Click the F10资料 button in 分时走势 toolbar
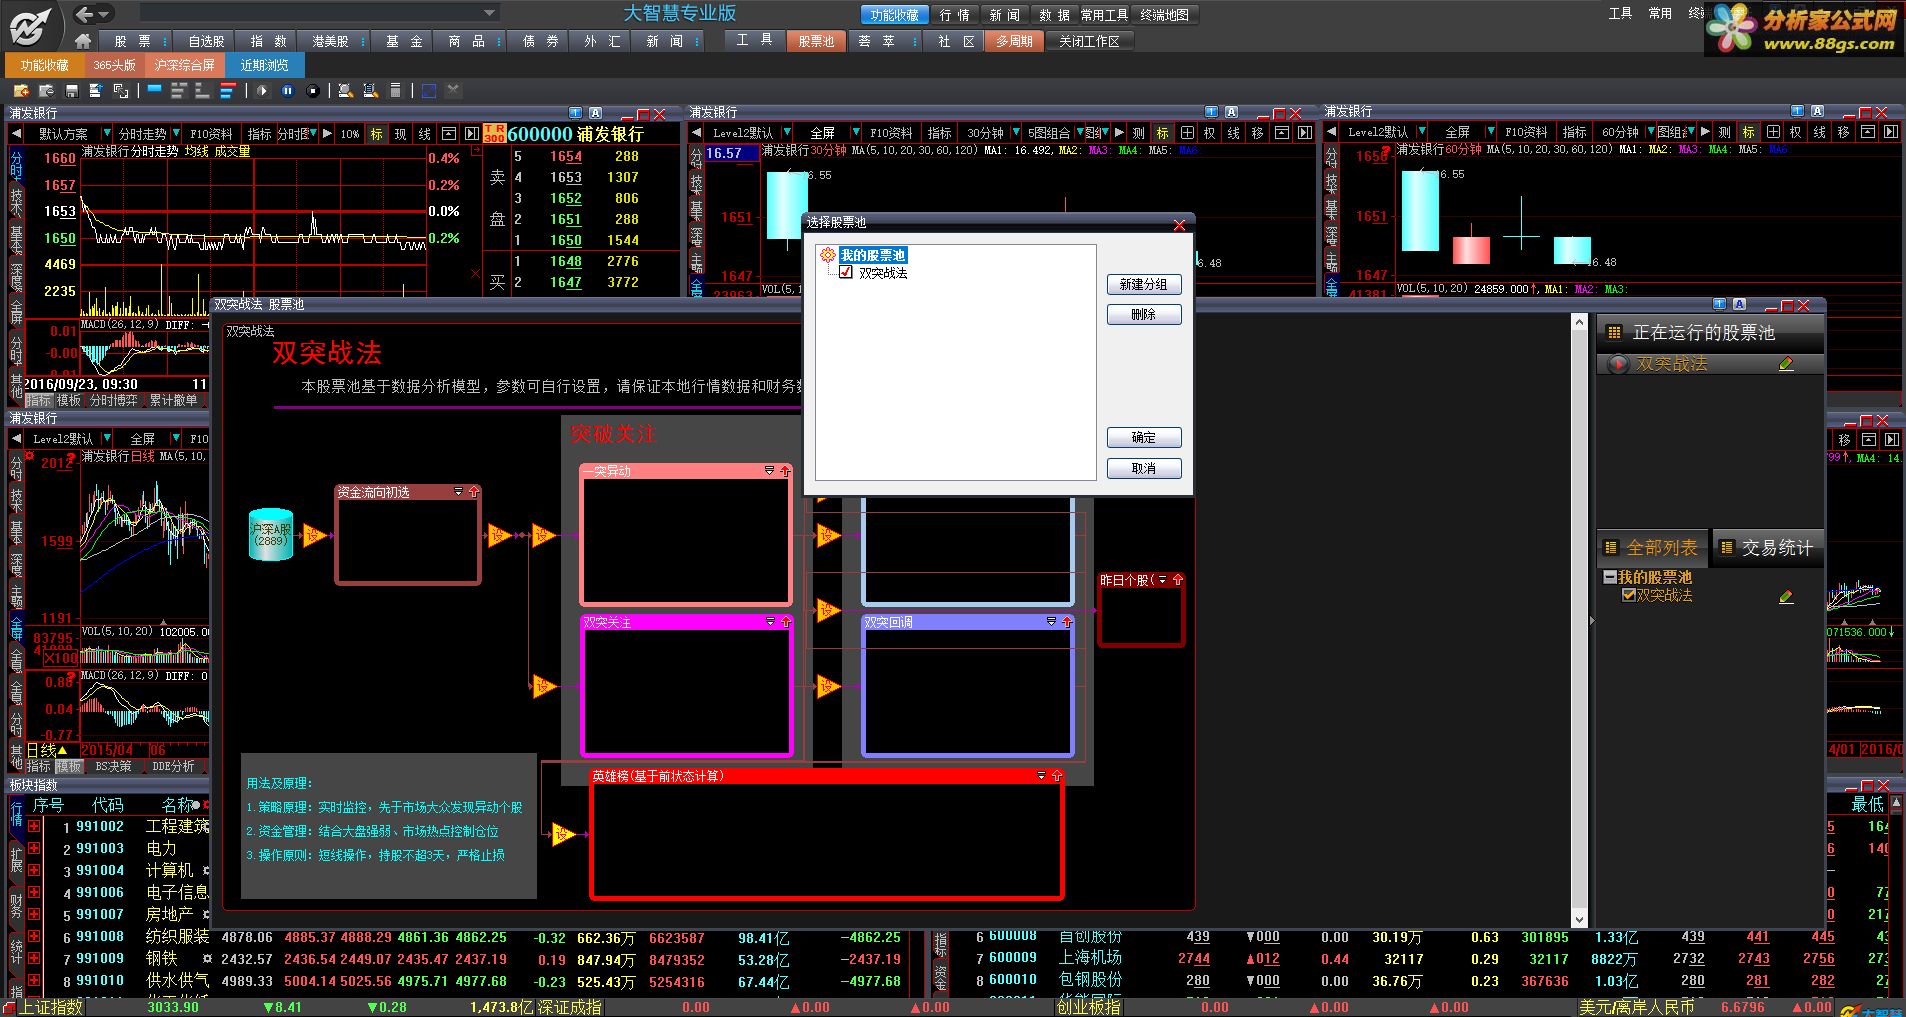The height and width of the screenshot is (1017, 1906). 211,134
